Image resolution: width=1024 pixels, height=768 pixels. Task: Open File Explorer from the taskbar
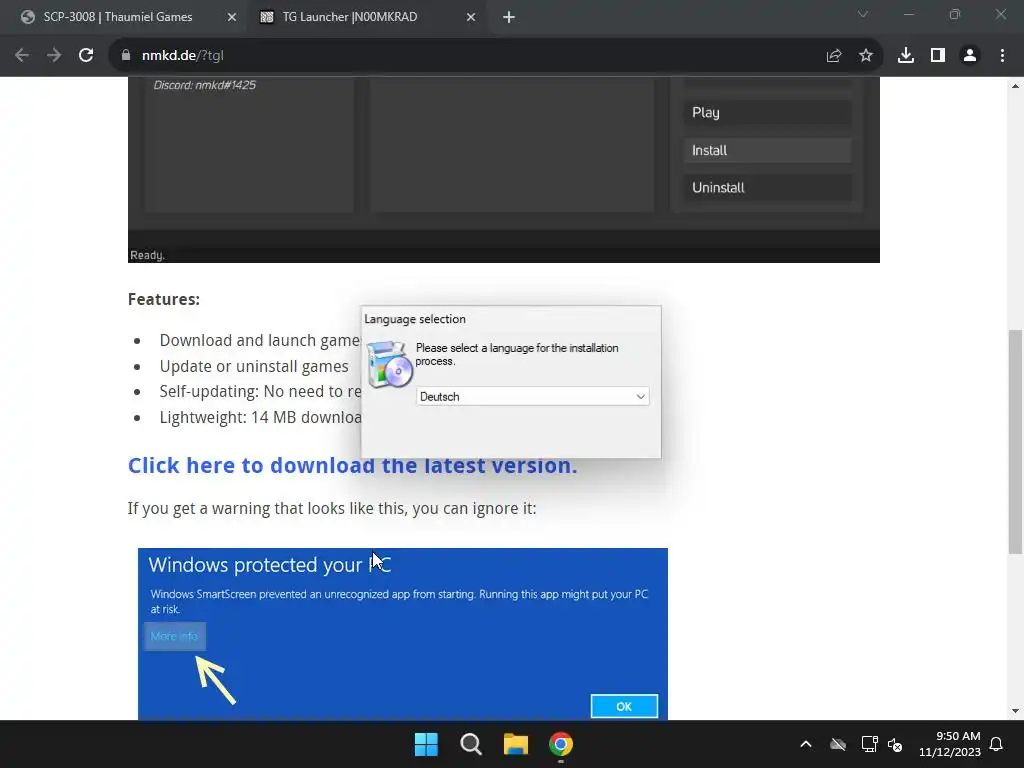pyautogui.click(x=515, y=744)
